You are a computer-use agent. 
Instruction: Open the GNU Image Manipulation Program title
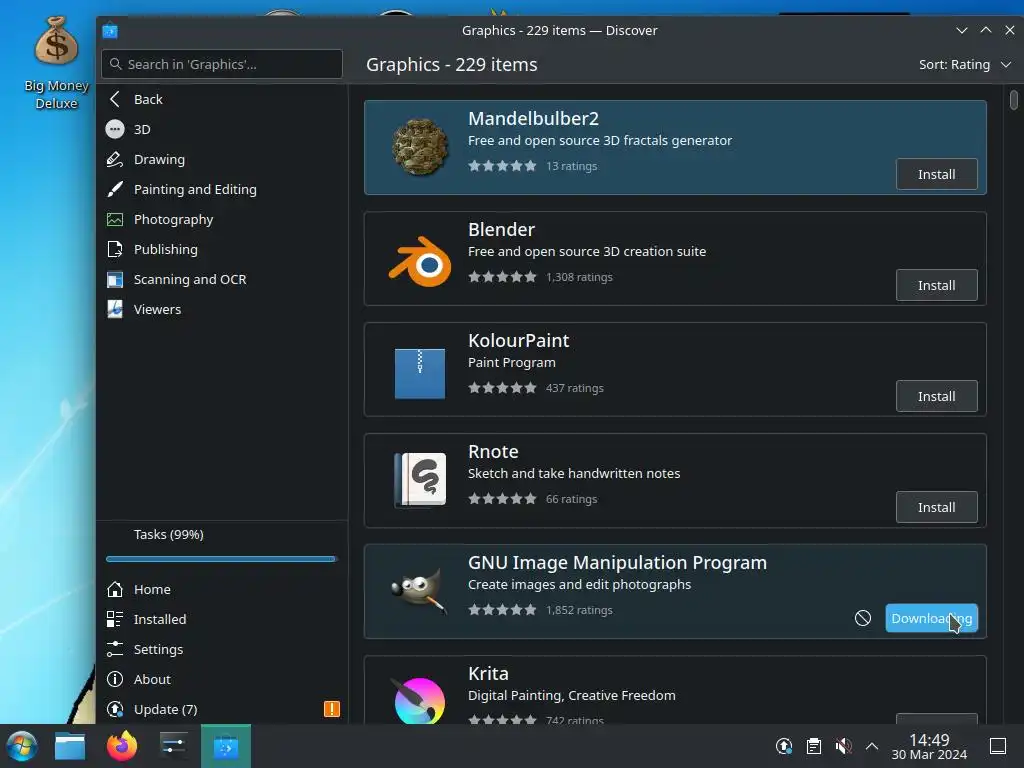coord(618,562)
